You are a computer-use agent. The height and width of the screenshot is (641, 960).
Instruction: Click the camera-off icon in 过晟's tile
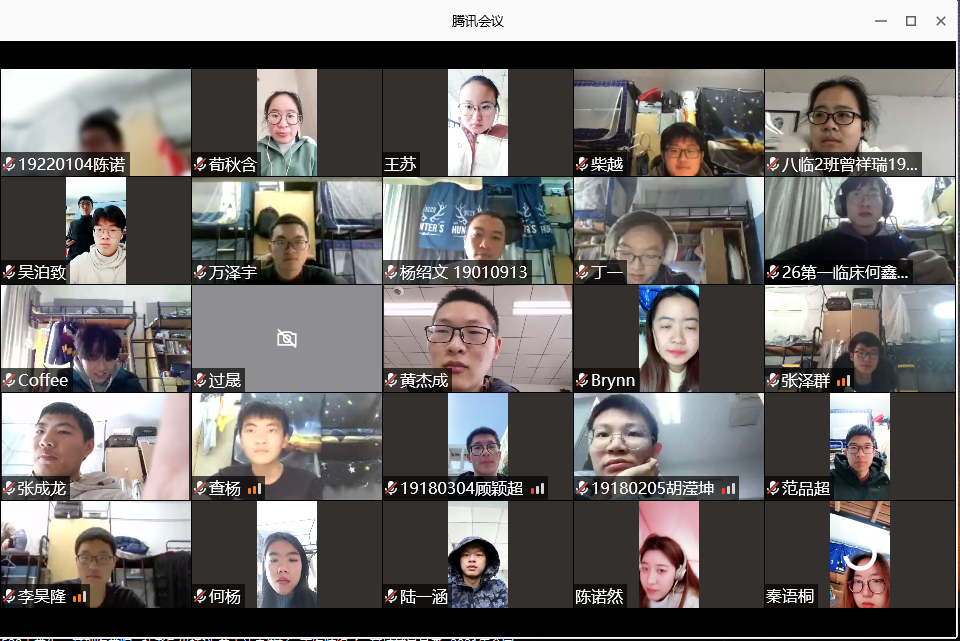point(287,338)
